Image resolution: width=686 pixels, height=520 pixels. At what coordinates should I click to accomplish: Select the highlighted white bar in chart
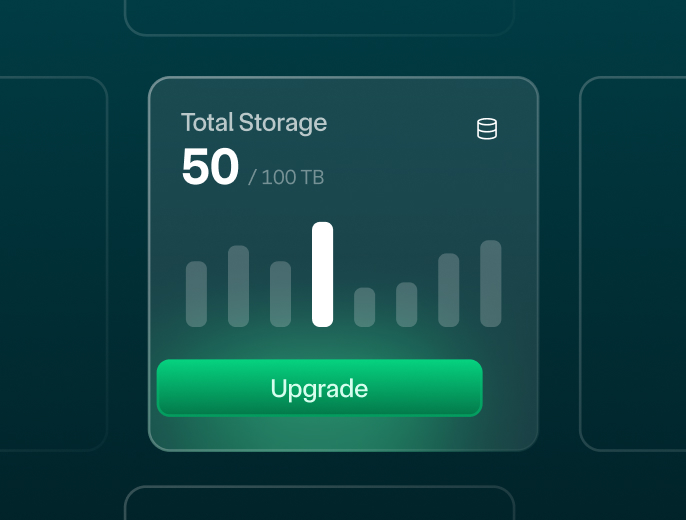tap(322, 274)
